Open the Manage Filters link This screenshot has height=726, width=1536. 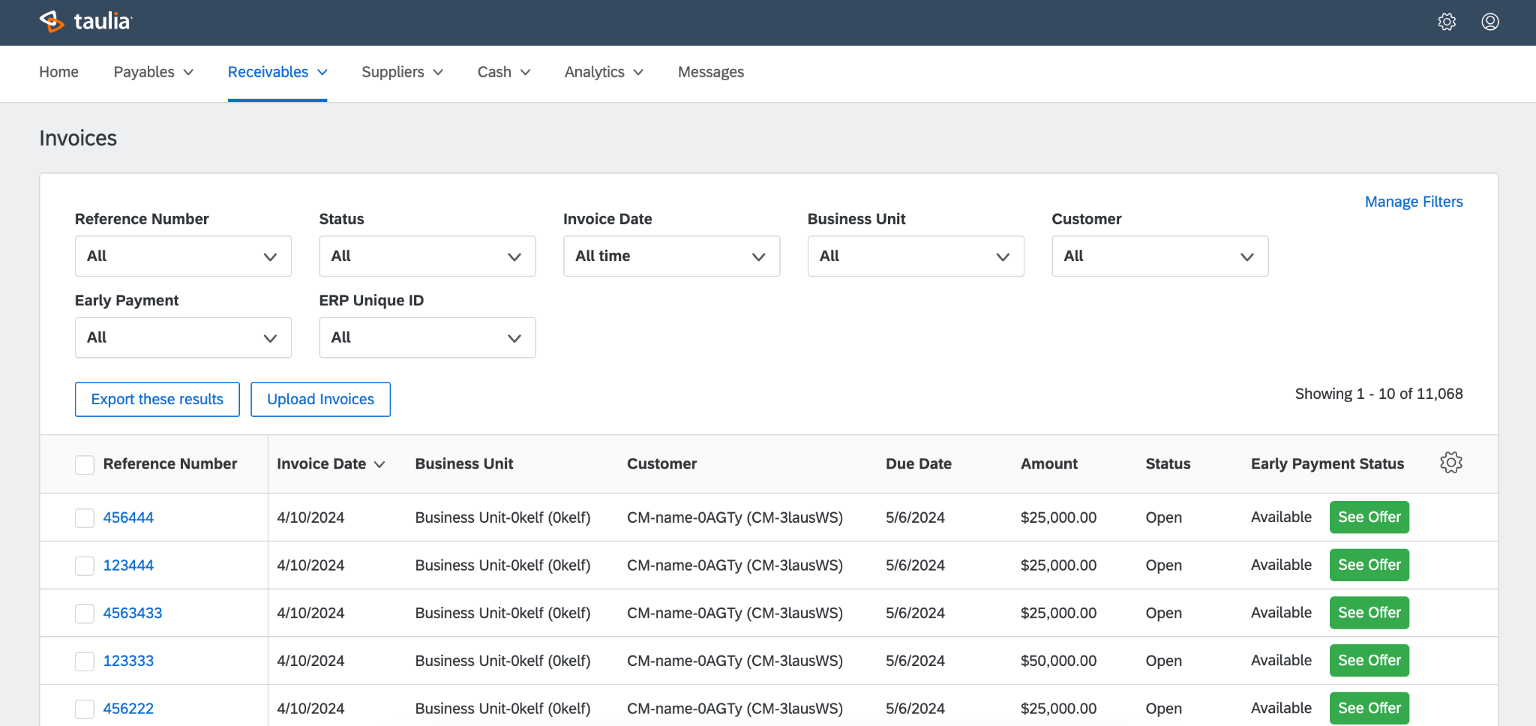coord(1414,202)
